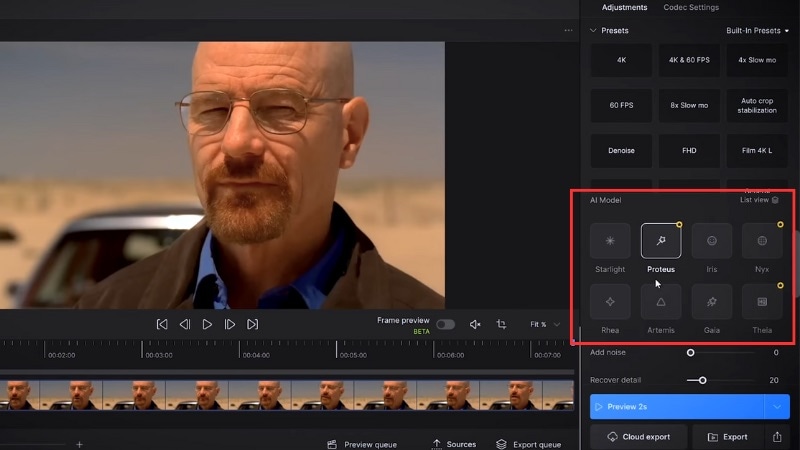The width and height of the screenshot is (800, 450).
Task: Open the crop tool
Action: 501,324
